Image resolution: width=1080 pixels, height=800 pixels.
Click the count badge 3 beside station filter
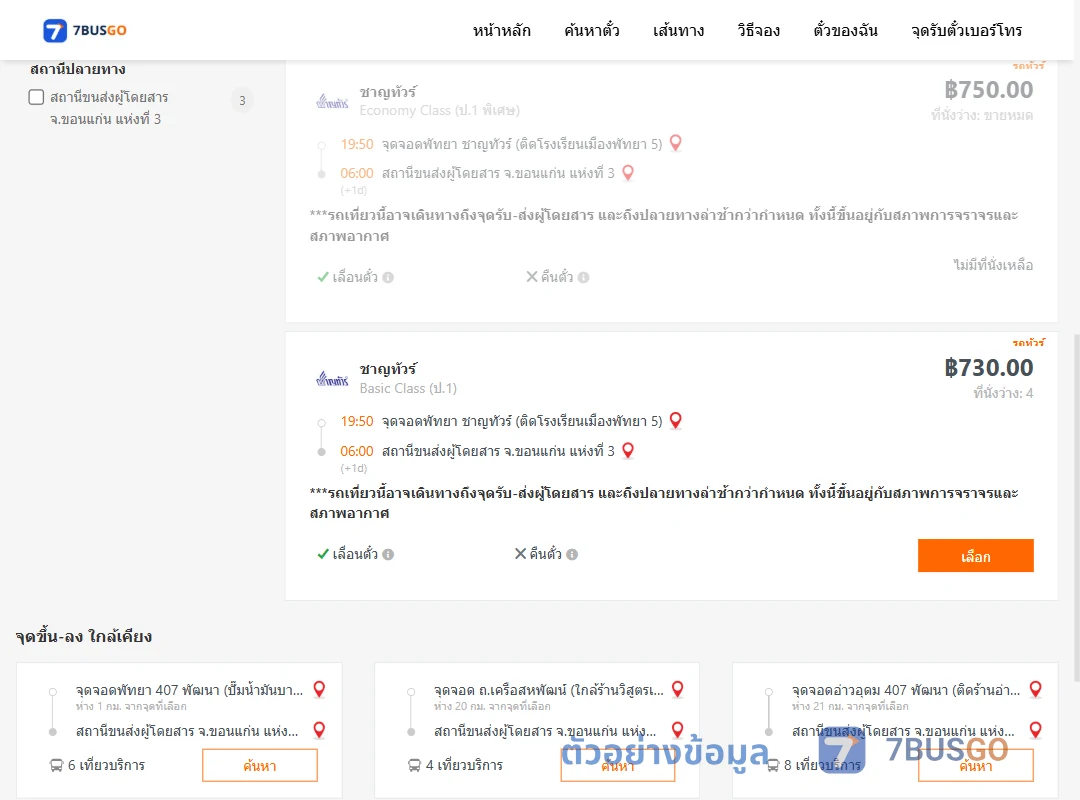coord(242,101)
